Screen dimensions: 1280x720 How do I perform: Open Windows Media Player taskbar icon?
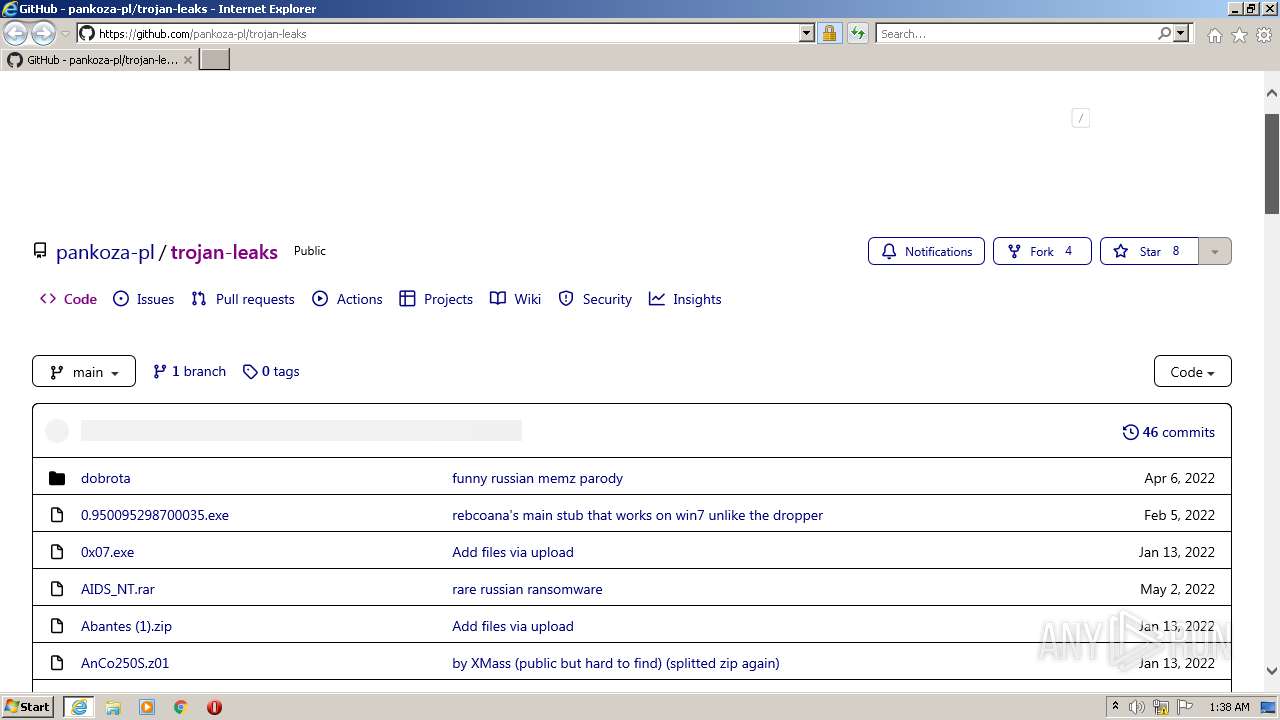(147, 707)
